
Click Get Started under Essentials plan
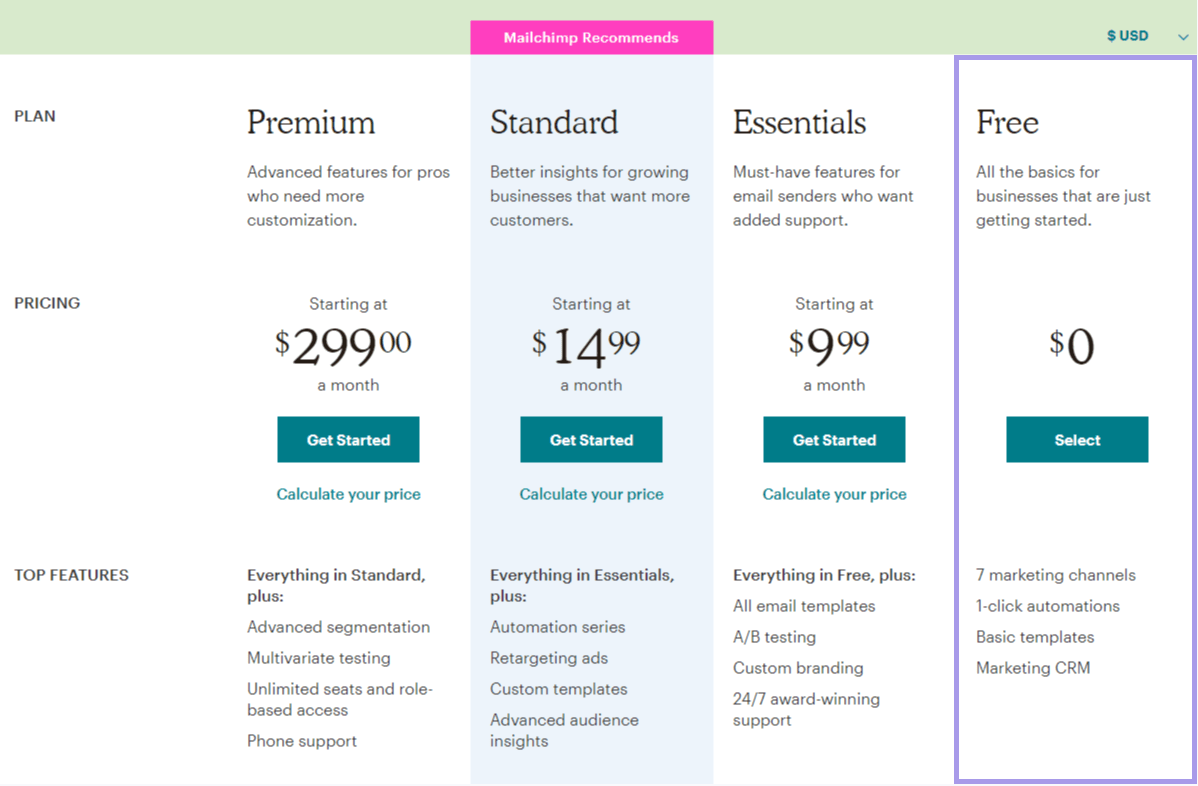[834, 439]
